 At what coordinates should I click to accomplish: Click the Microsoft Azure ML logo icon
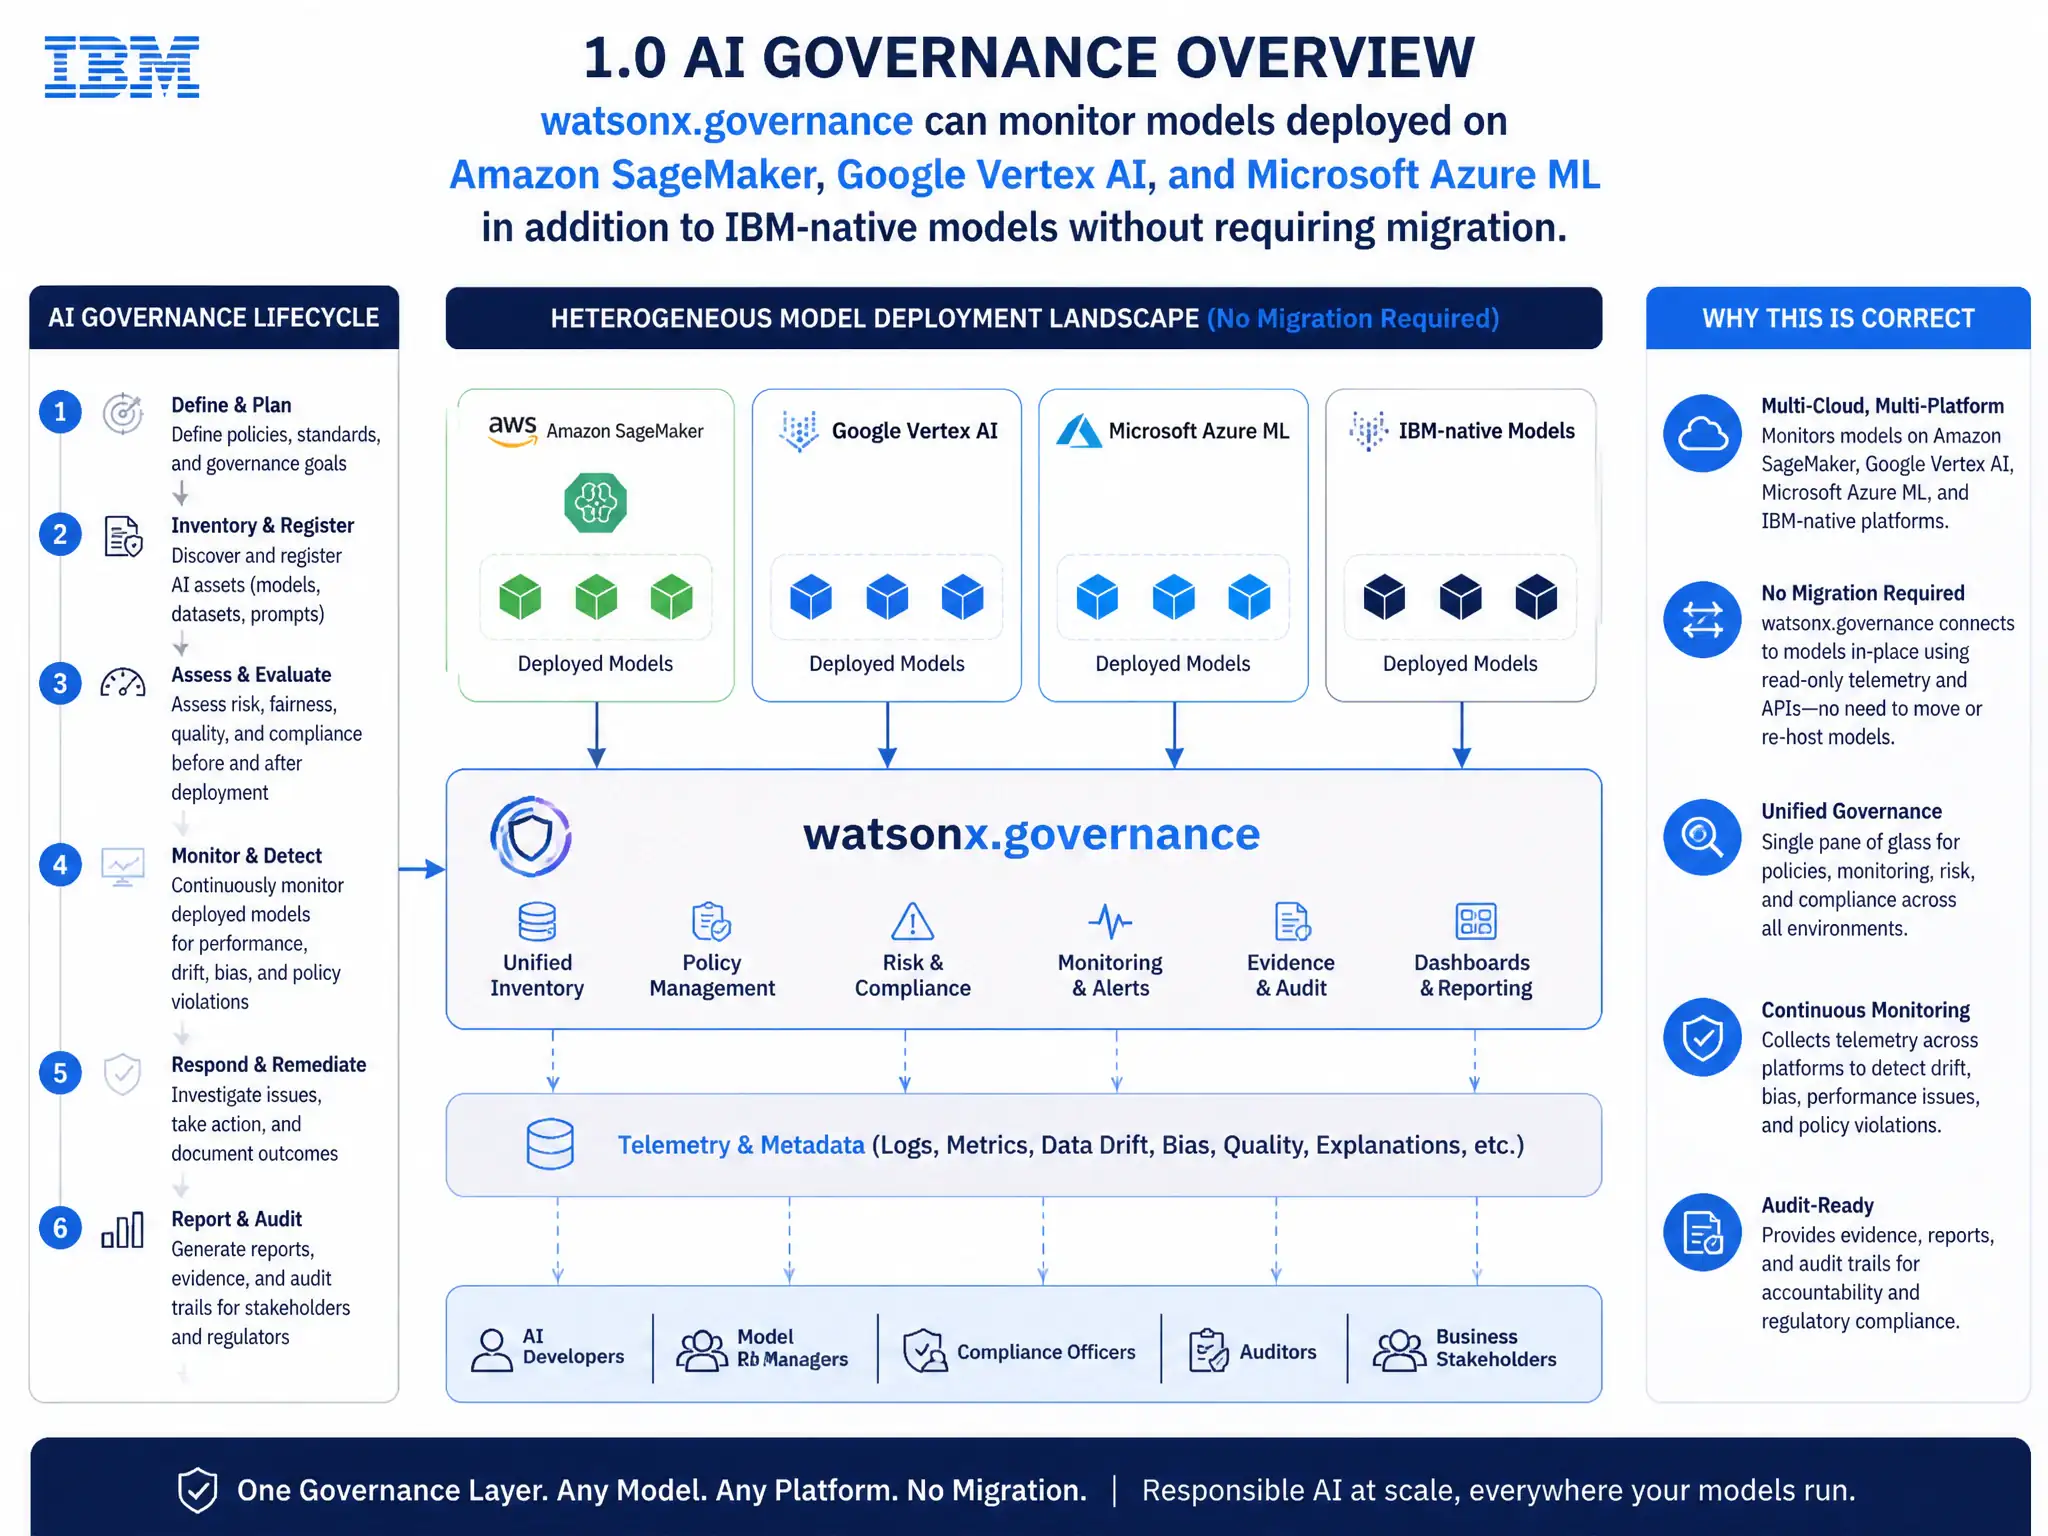[1079, 431]
